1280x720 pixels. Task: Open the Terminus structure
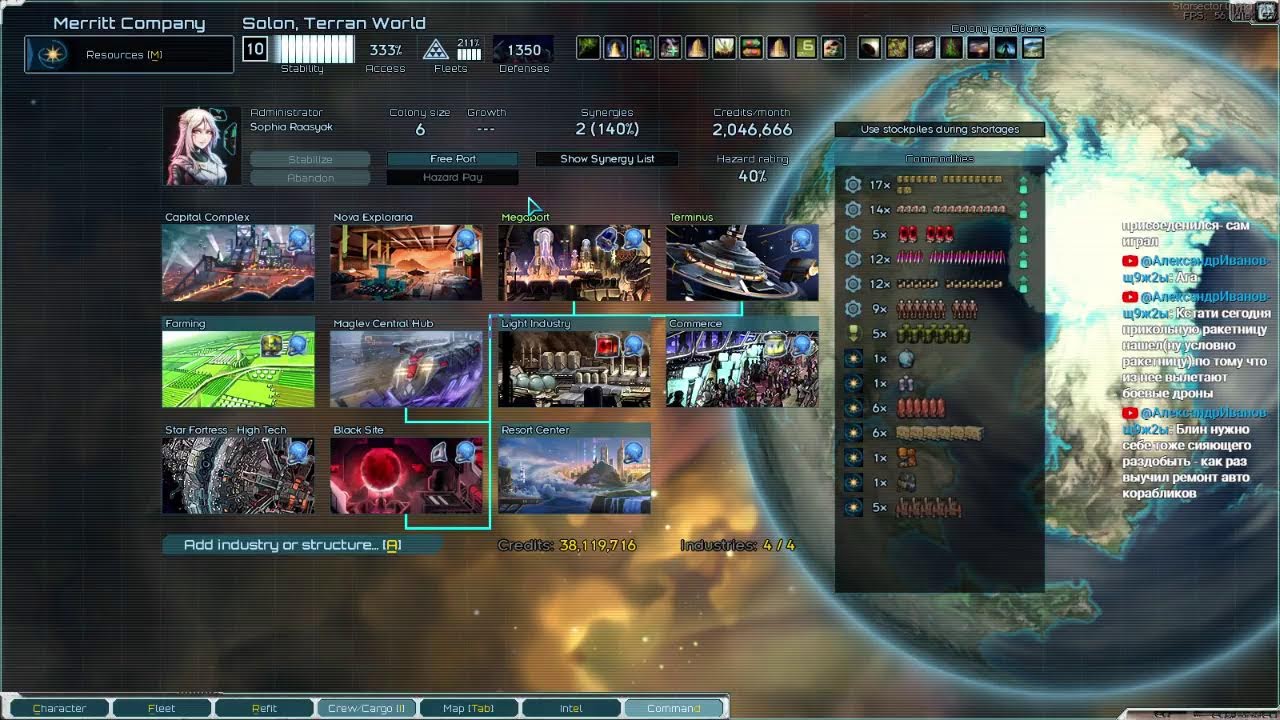click(x=742, y=262)
